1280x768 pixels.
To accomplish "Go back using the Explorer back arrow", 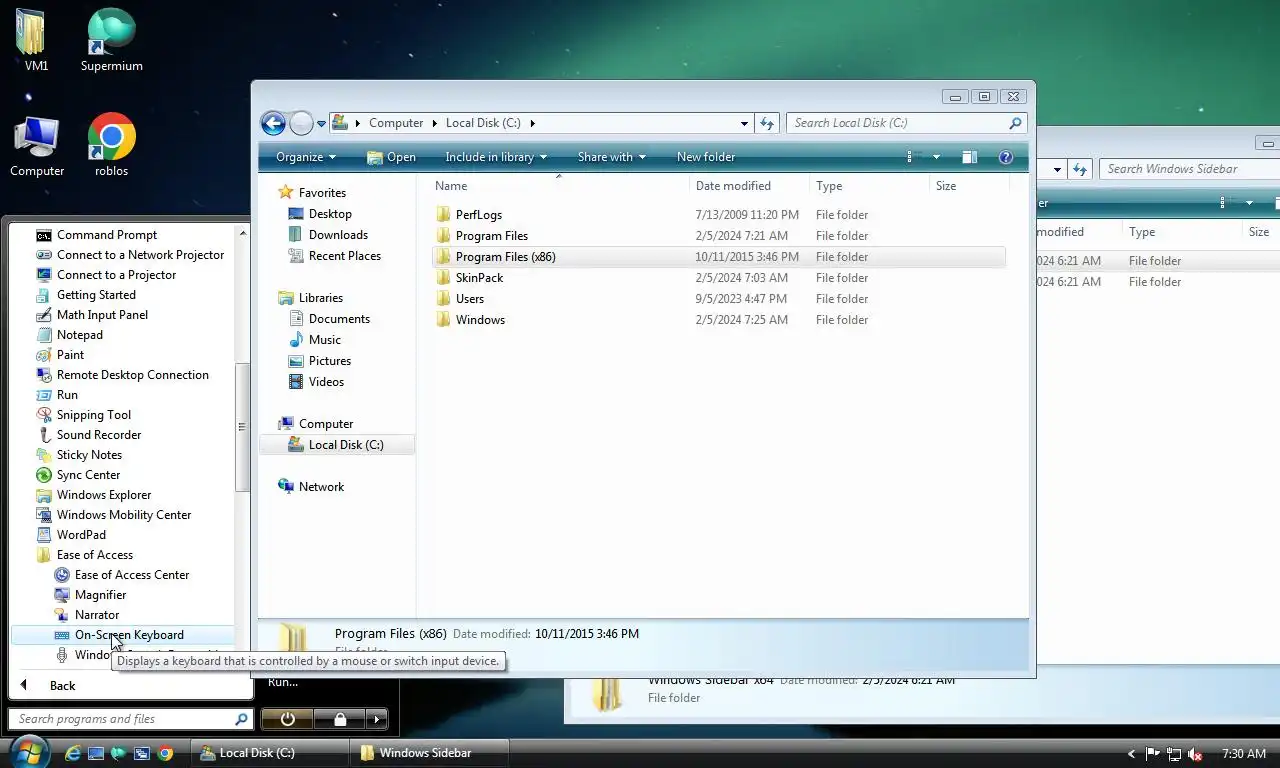I will (x=273, y=123).
